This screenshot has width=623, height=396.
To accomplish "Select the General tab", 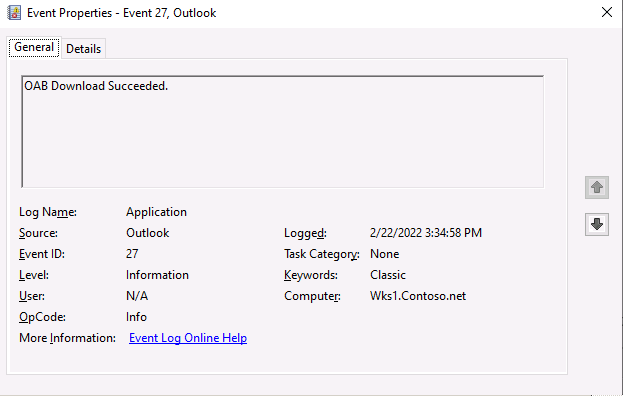I will [x=34, y=47].
